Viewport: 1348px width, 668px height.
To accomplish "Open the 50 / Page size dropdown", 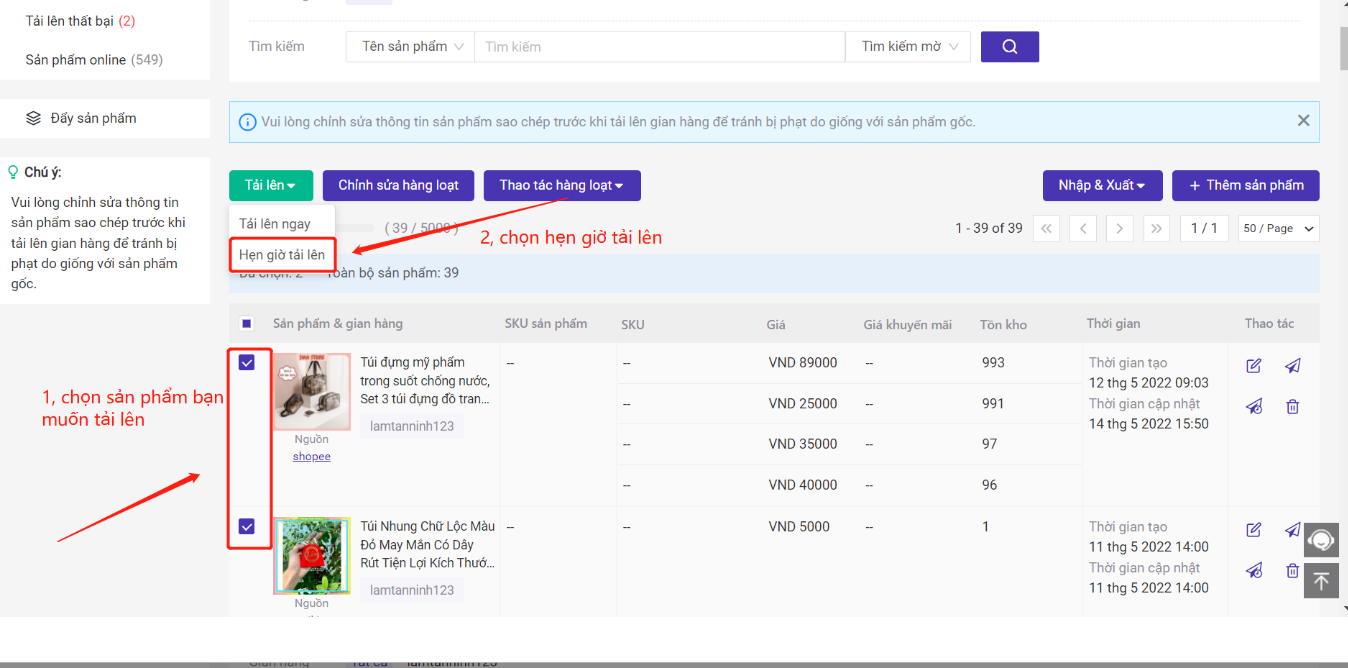I will [x=1278, y=229].
